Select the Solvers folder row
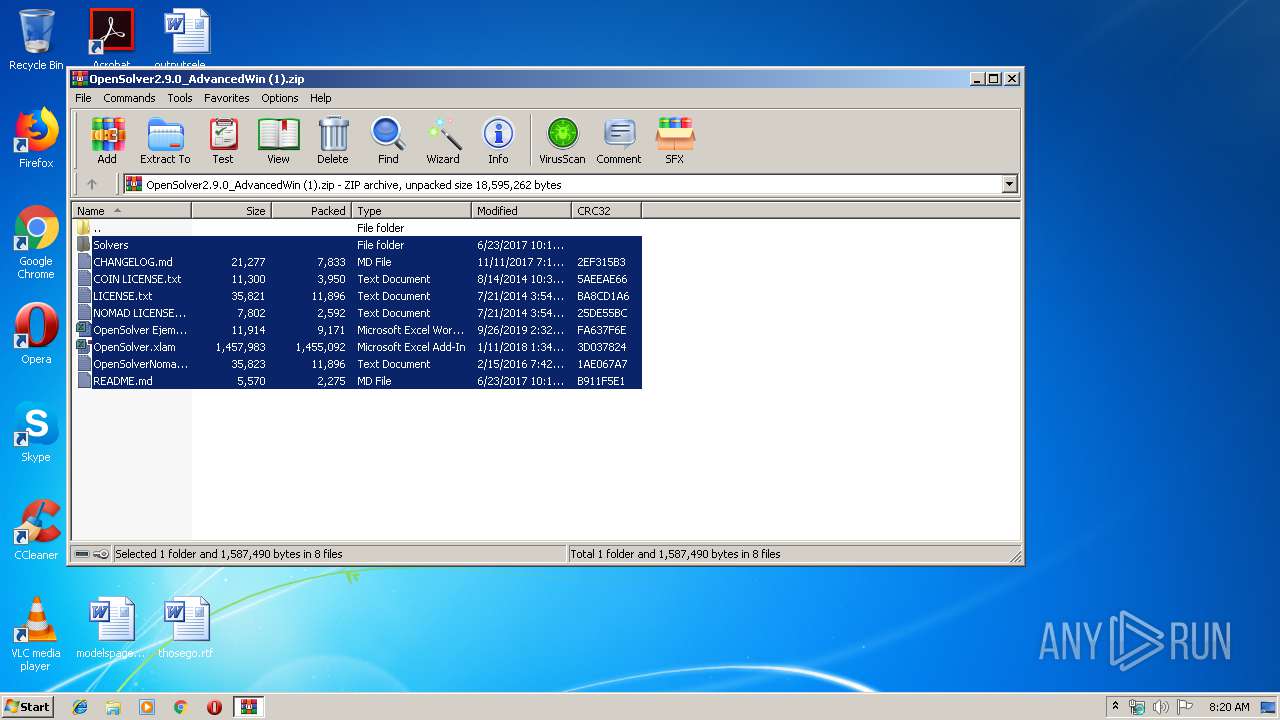Viewport: 1280px width, 720px height. tap(358, 245)
